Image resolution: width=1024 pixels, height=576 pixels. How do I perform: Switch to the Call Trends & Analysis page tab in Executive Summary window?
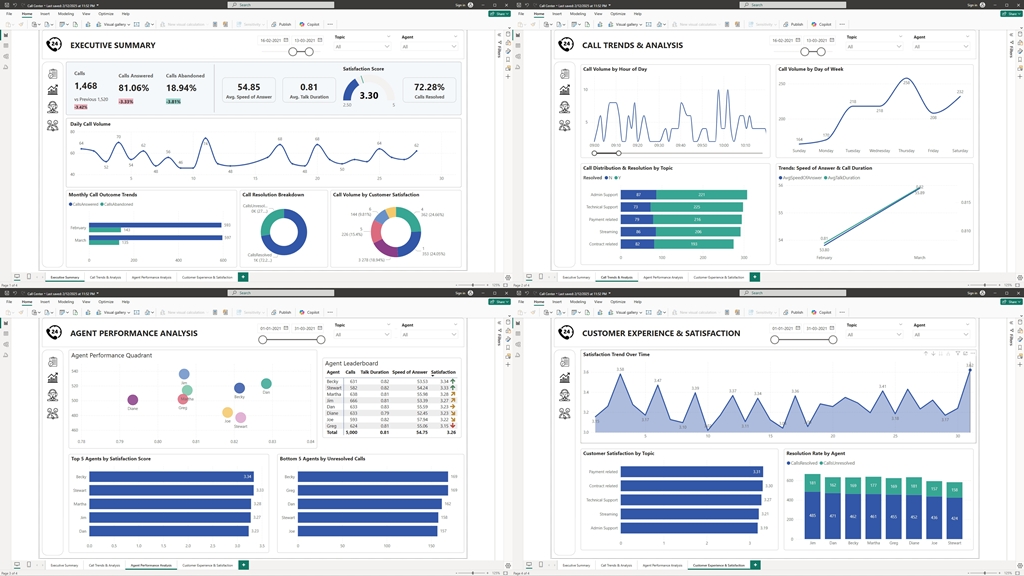[105, 277]
